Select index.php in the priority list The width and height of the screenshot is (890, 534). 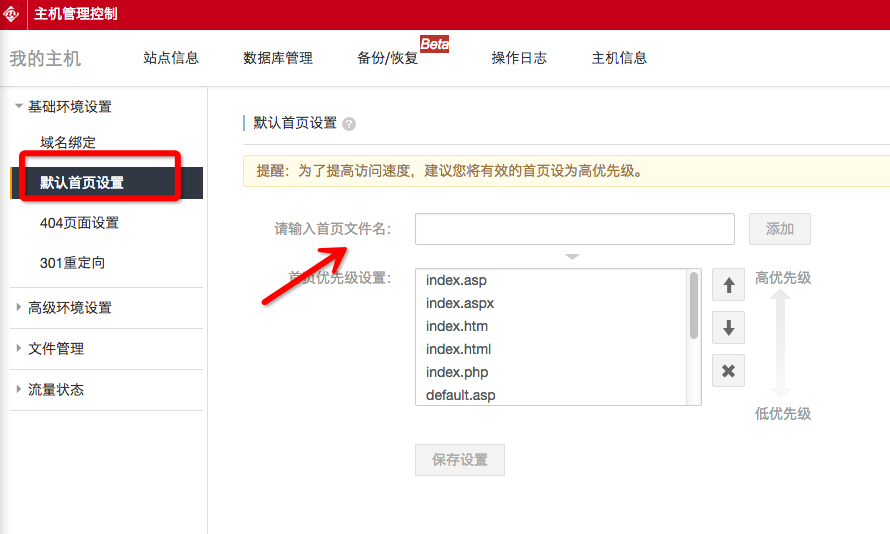(x=457, y=372)
